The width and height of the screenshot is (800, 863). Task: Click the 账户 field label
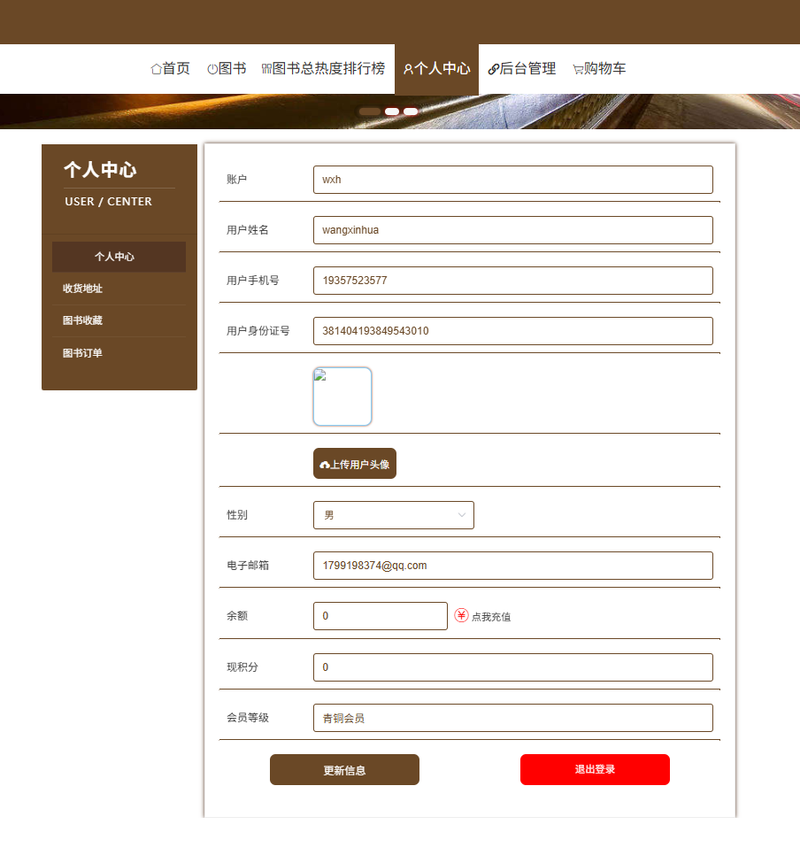pos(237,179)
